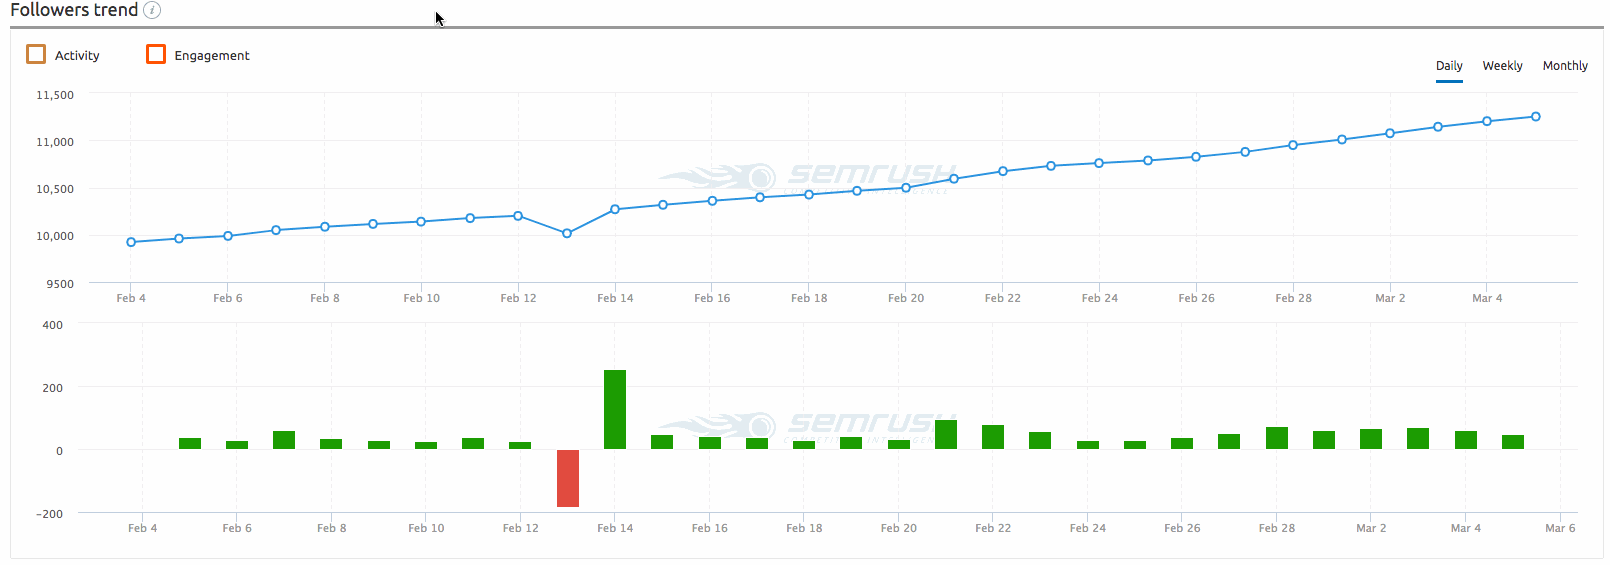Click the green bar at Feb 21
The height and width of the screenshot is (565, 1610).
point(946,435)
